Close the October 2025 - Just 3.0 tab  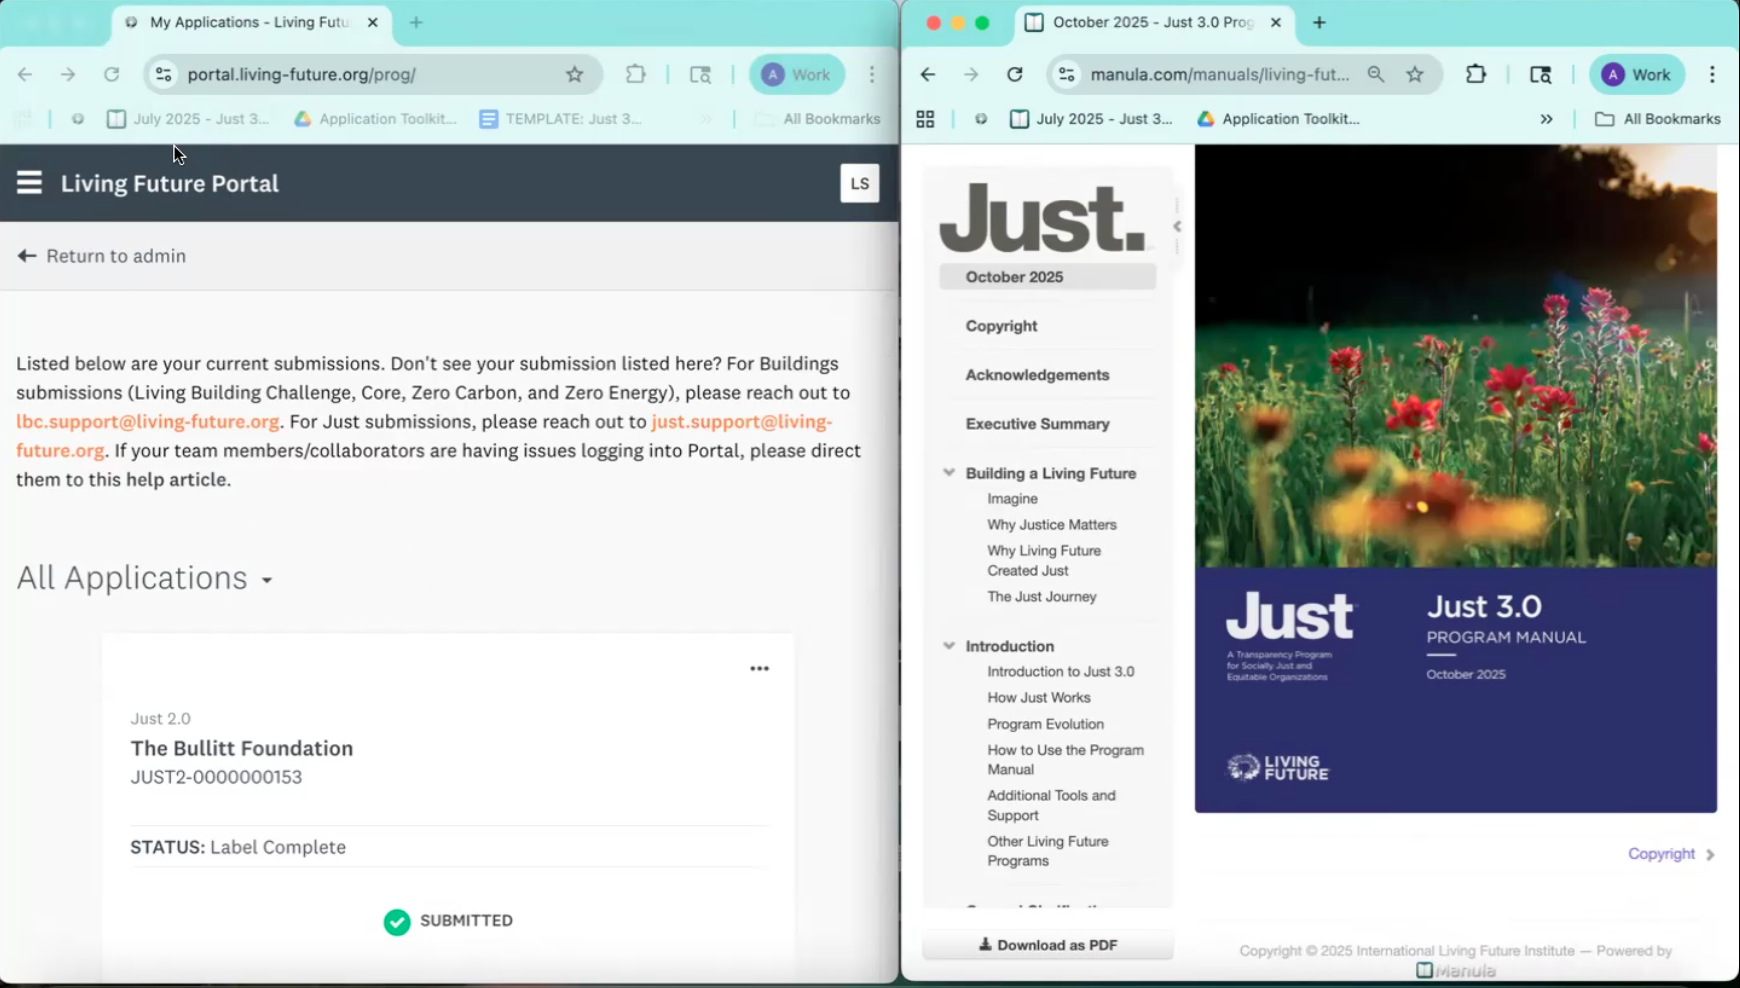click(x=1276, y=22)
